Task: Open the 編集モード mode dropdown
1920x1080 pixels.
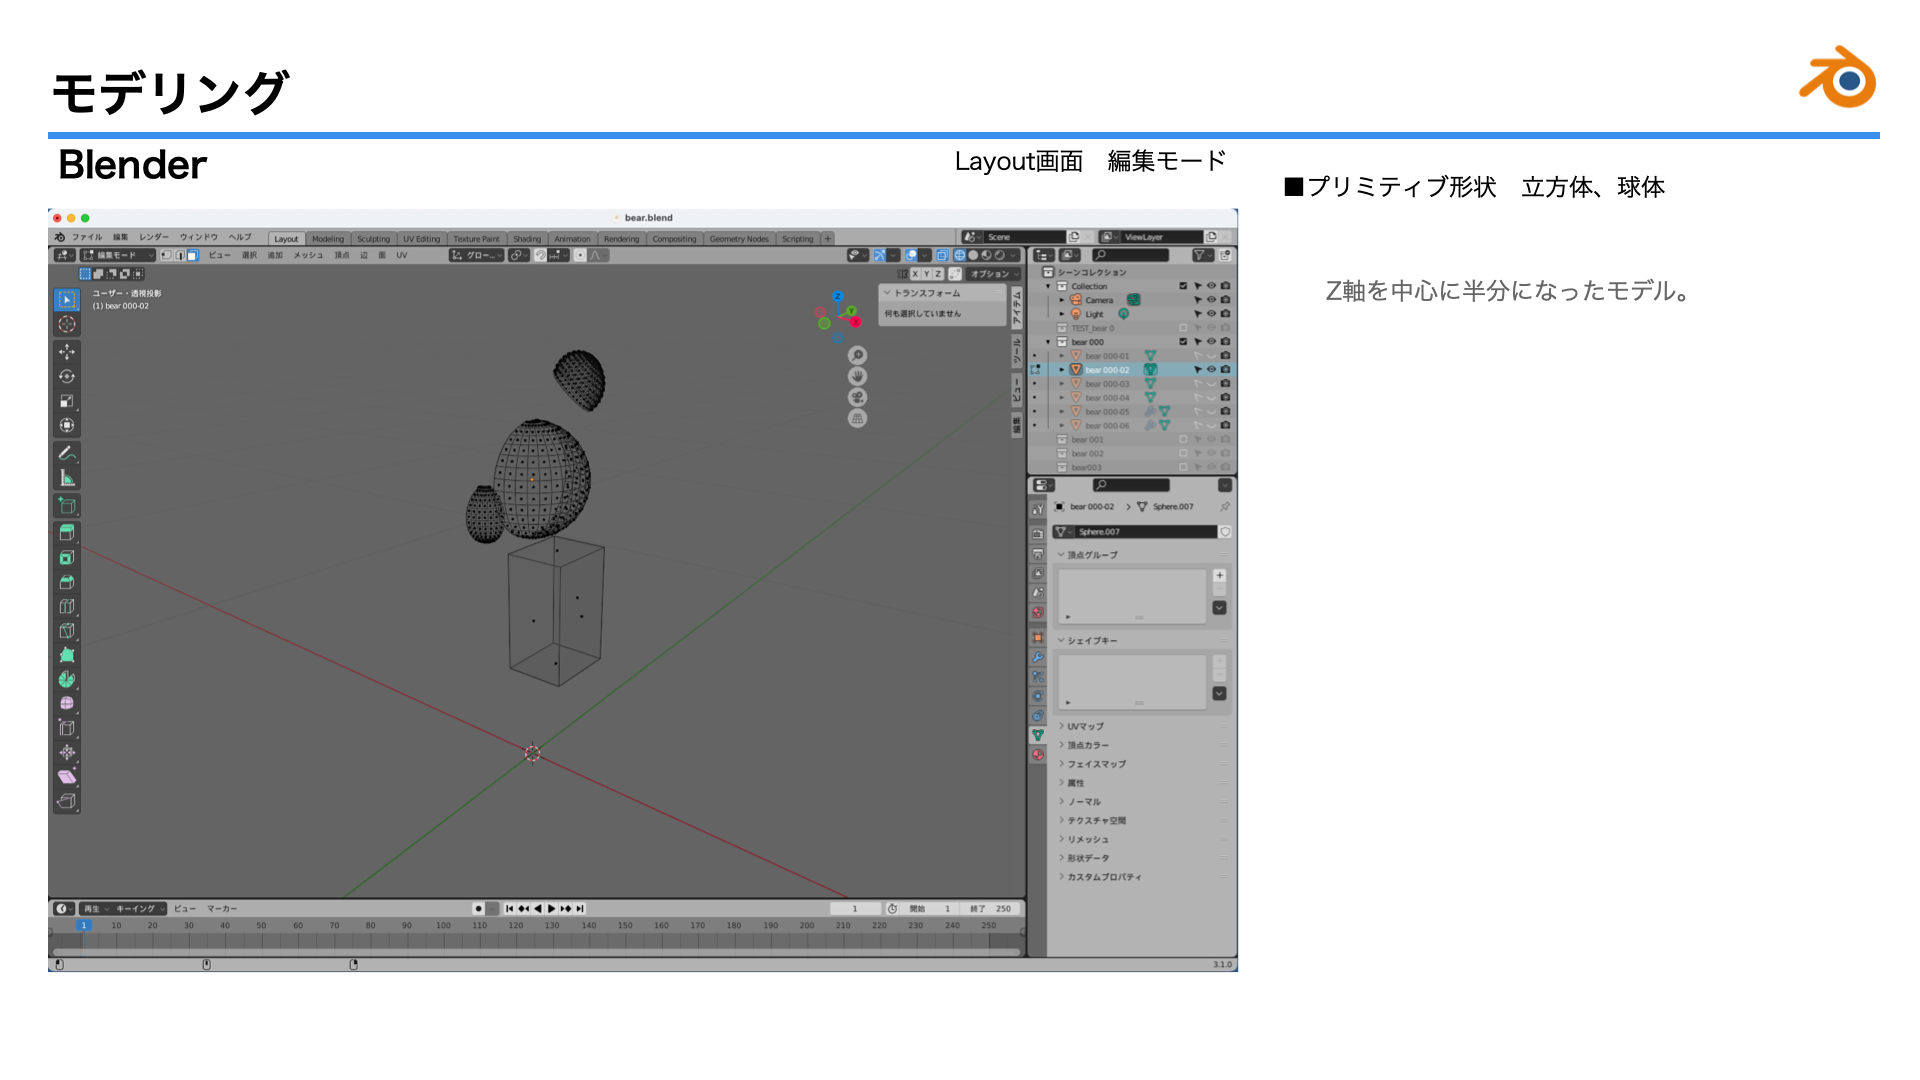Action: coord(118,255)
